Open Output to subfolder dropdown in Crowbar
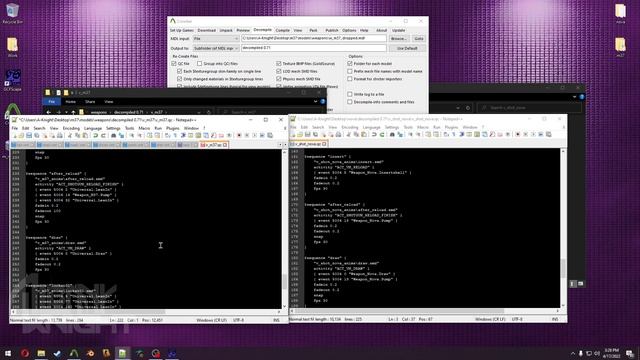 [x=216, y=48]
